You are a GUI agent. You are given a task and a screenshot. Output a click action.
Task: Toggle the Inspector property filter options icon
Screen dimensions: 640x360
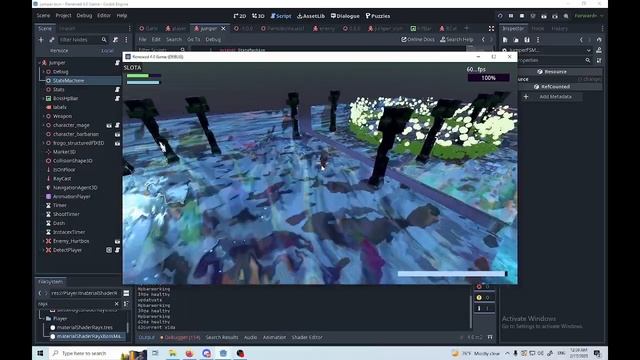tap(599, 60)
